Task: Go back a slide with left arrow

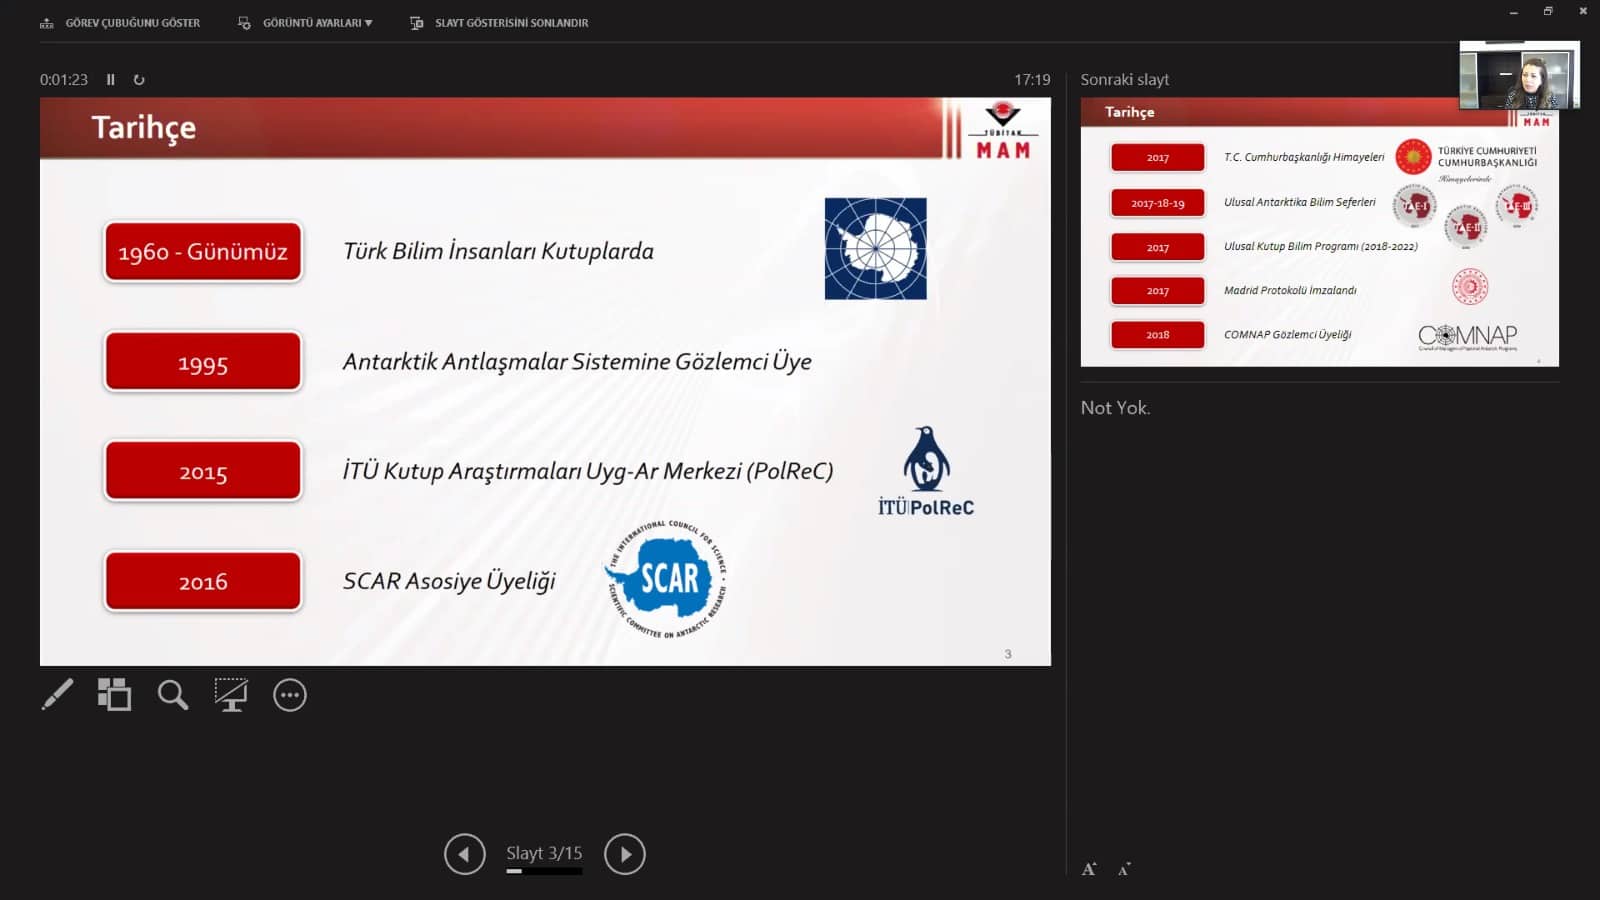Action: click(x=463, y=854)
